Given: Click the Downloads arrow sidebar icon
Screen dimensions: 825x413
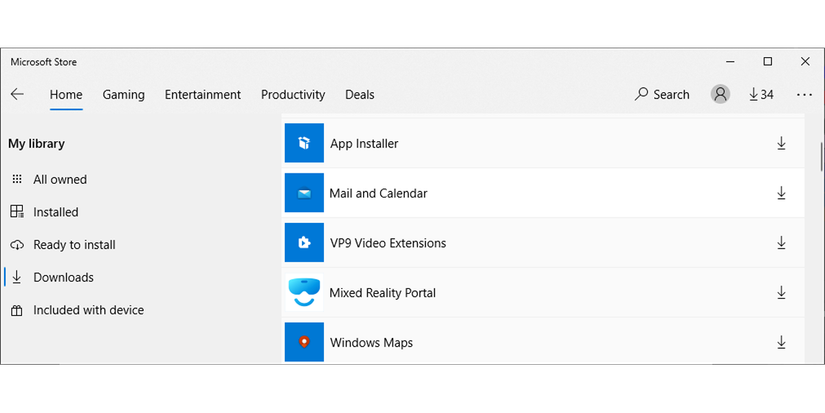Looking at the screenshot, I should [x=17, y=277].
